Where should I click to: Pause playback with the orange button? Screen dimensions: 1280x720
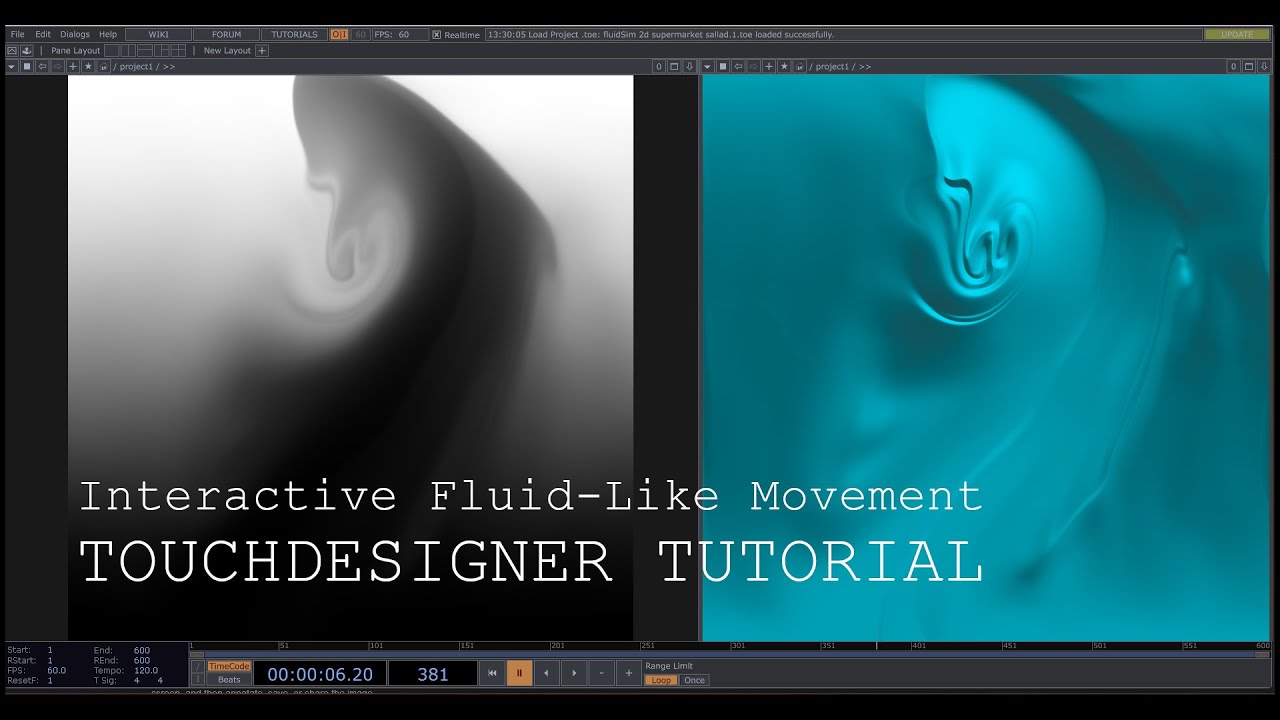pos(519,673)
